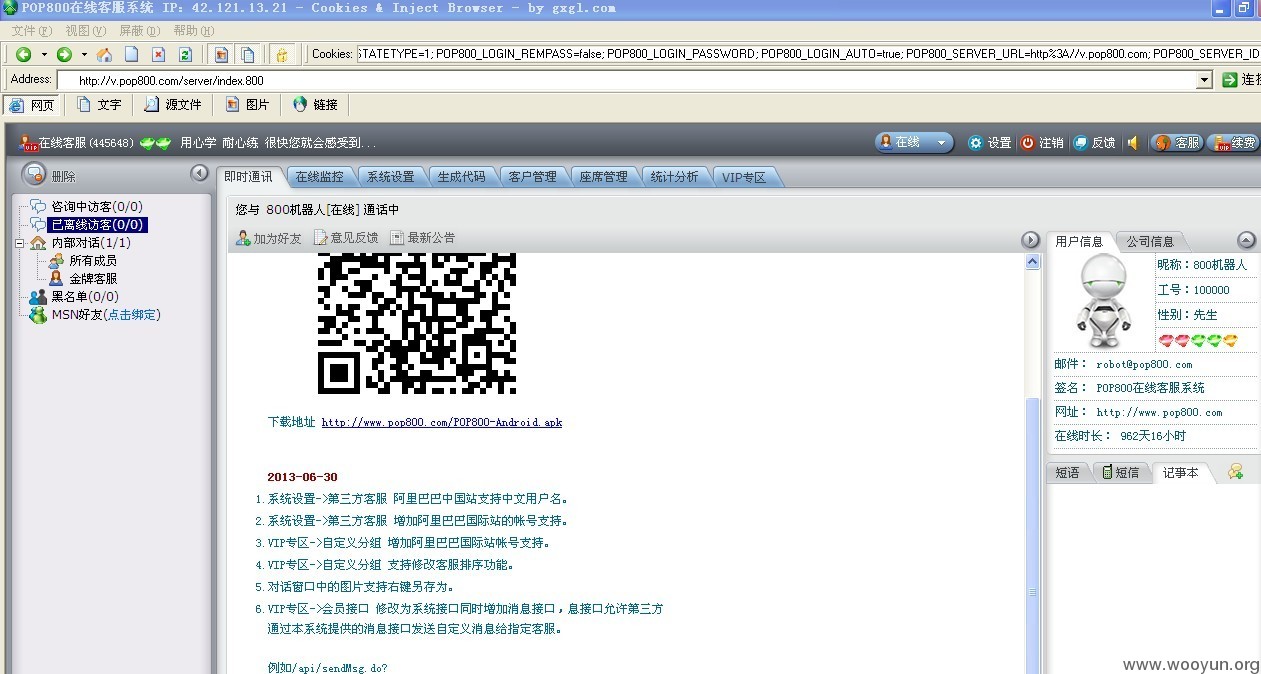Viewport: 1261px width, 674px height.
Task: View 最新公告 latest announcements icon
Action: point(397,238)
